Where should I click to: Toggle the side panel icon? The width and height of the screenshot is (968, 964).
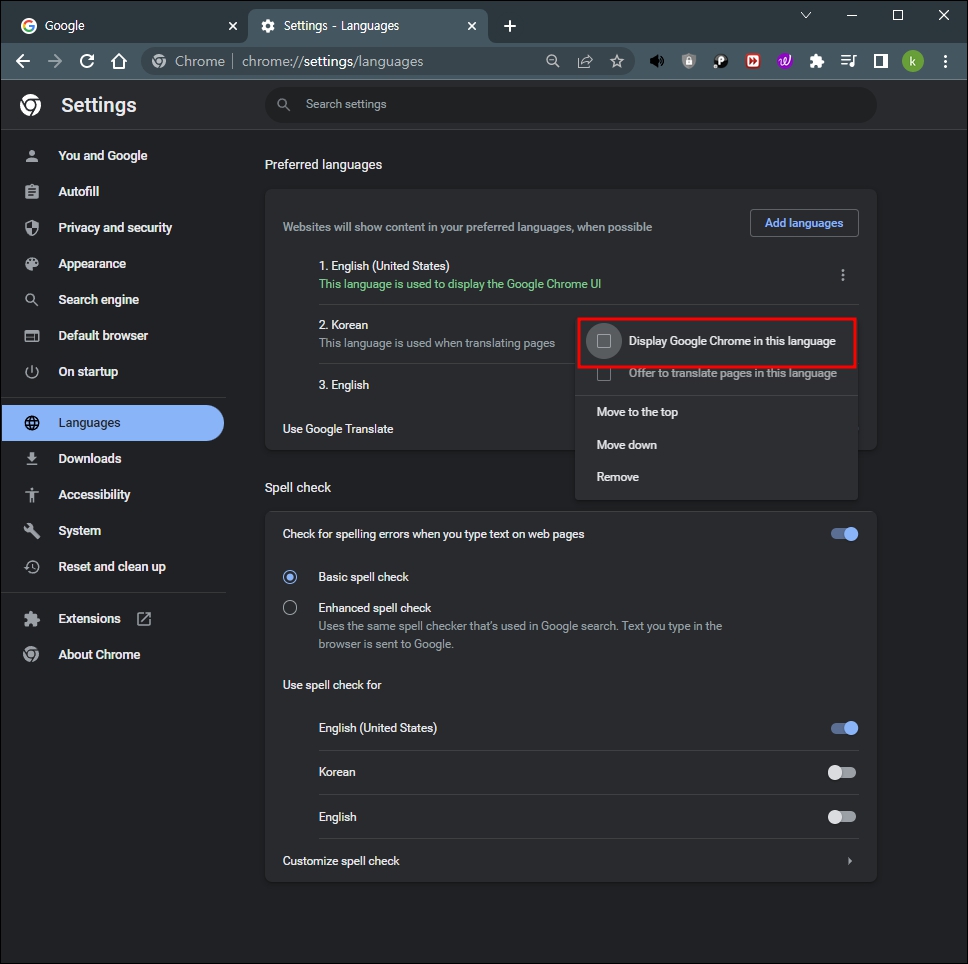(x=881, y=61)
